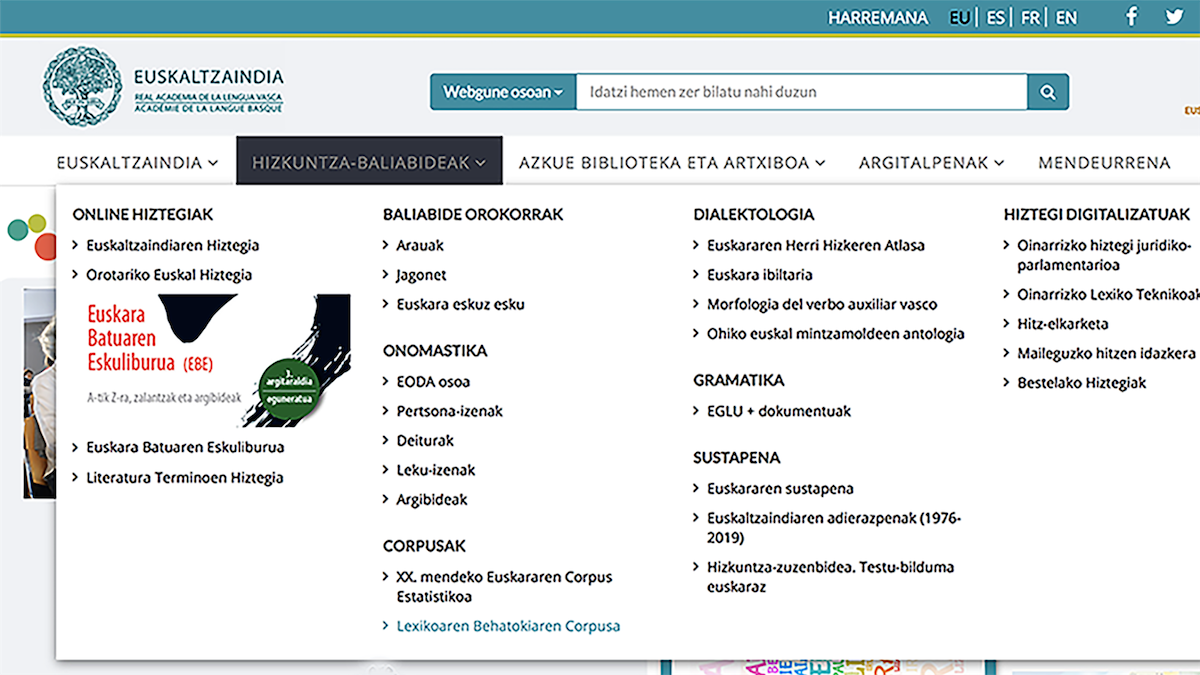Image resolution: width=1200 pixels, height=675 pixels.
Task: Expand the Euskaltzaindia main menu
Action: (x=137, y=162)
